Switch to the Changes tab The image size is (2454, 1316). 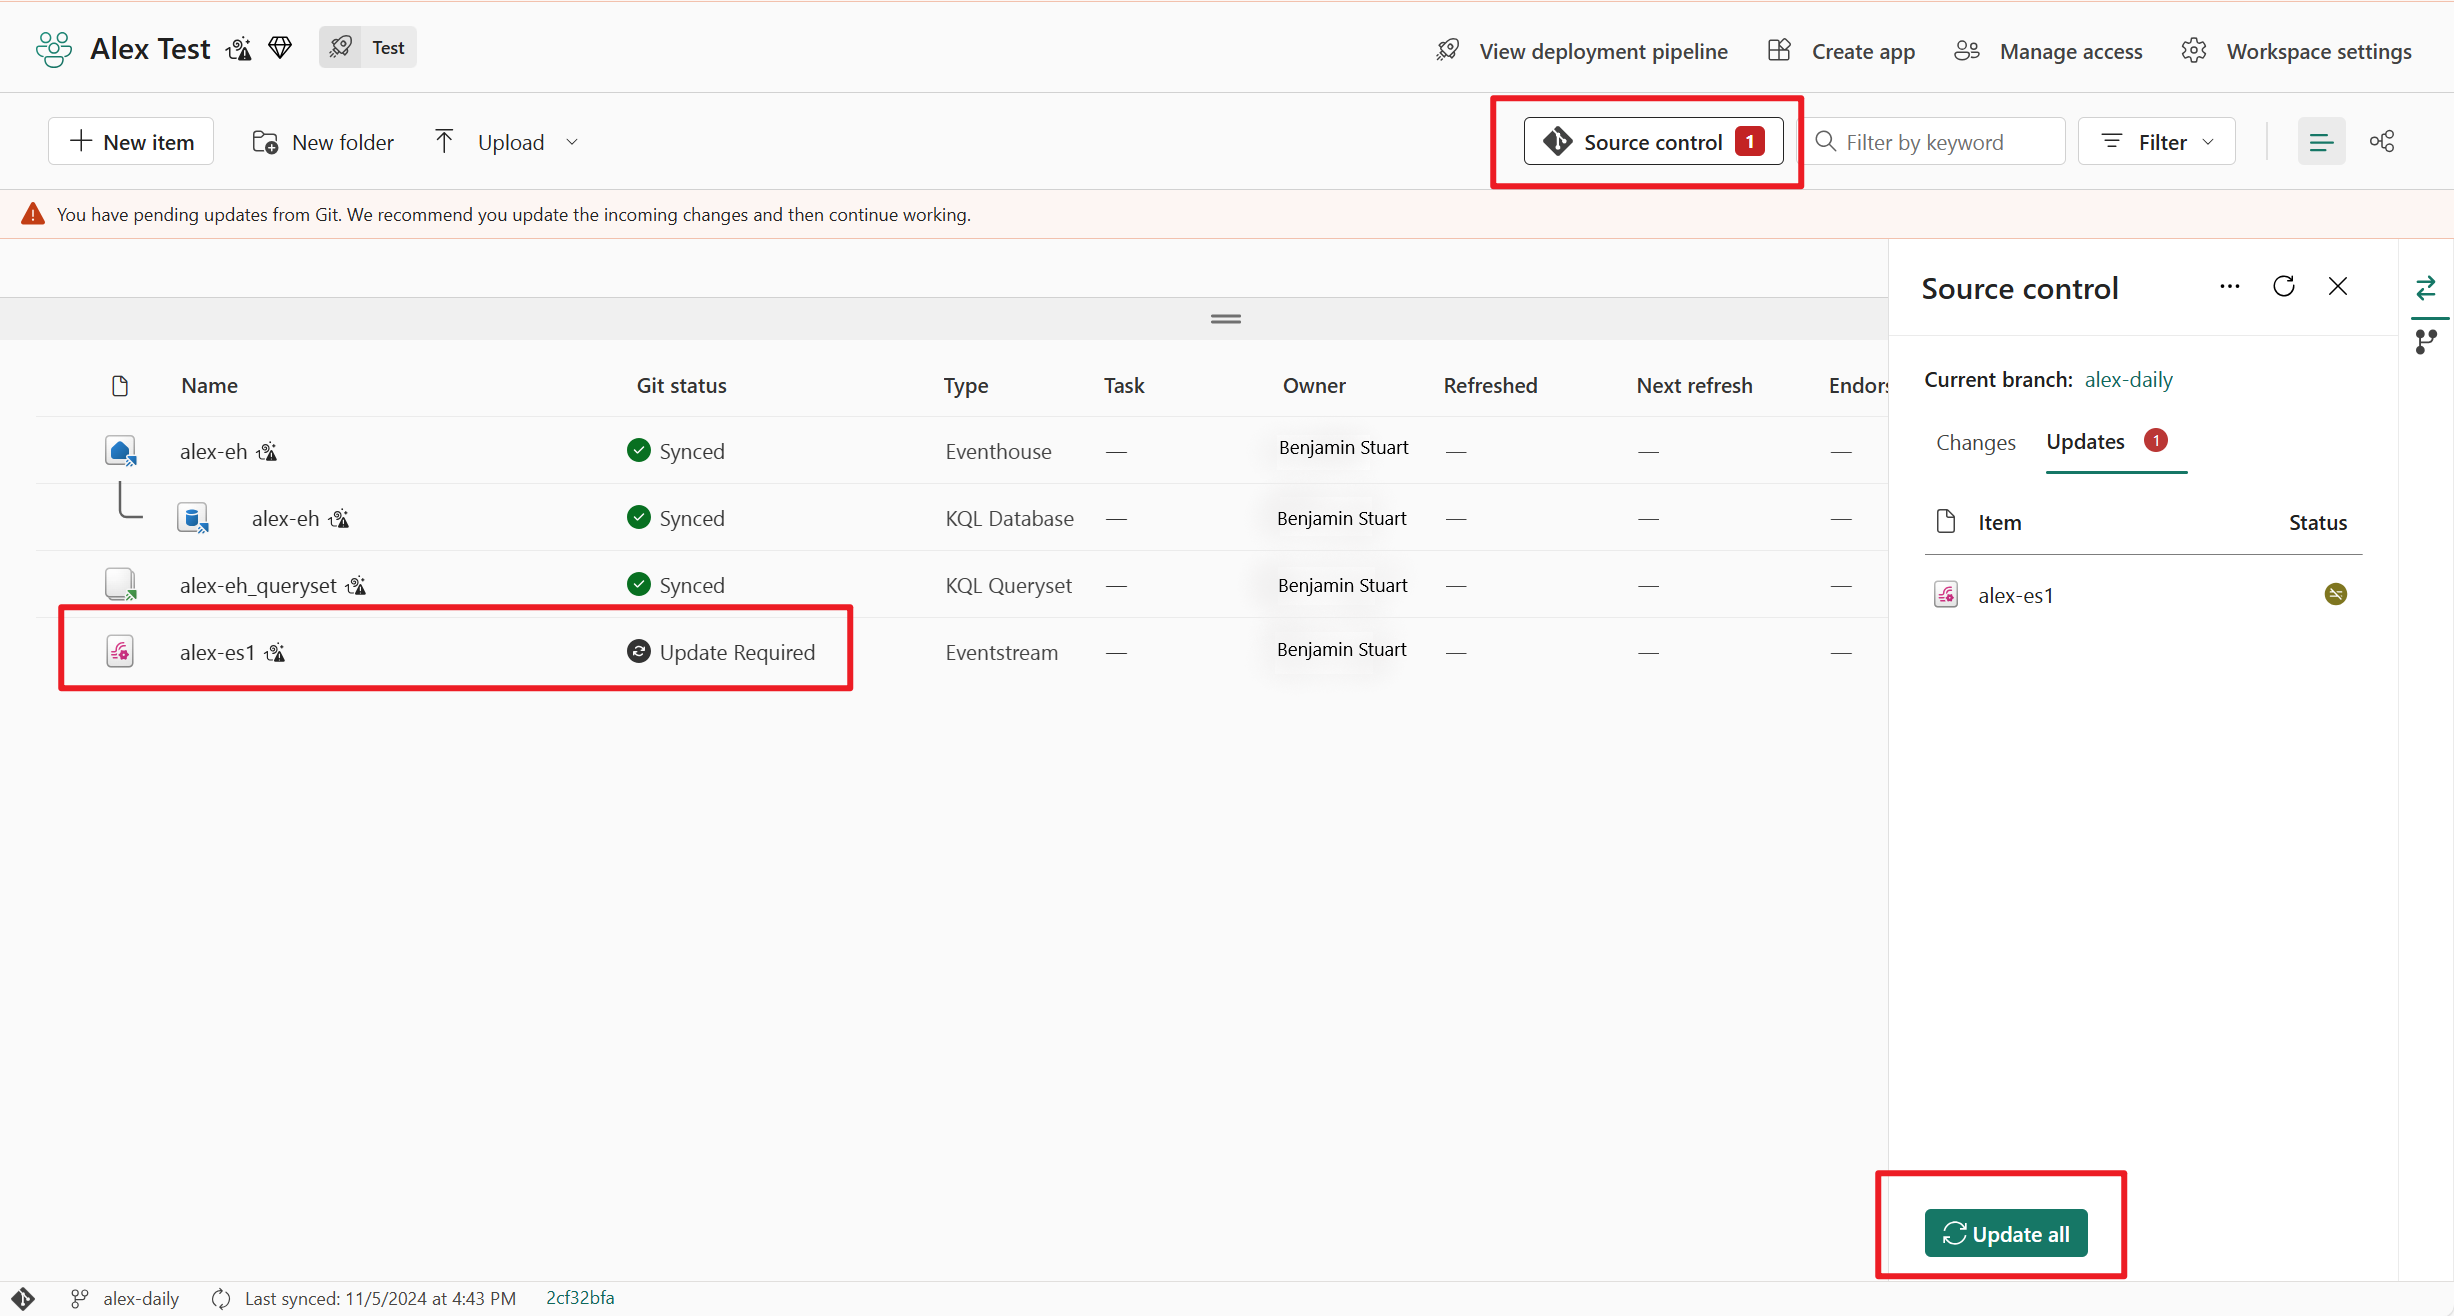click(x=1975, y=442)
